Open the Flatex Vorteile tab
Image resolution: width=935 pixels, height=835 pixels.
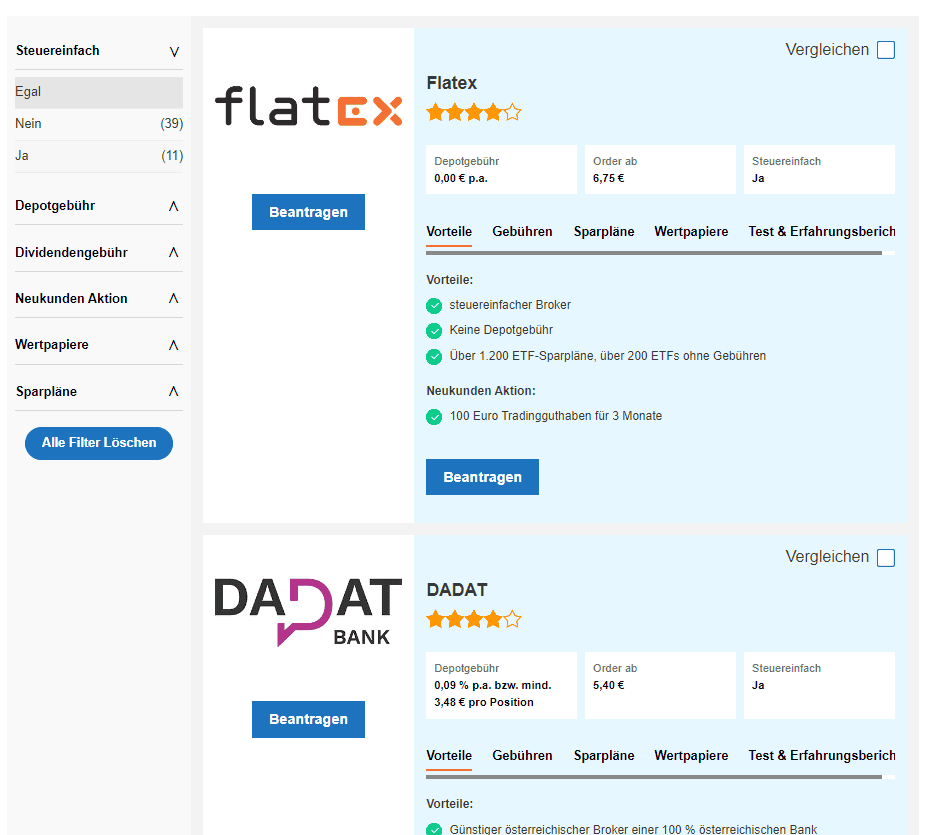[x=449, y=231]
